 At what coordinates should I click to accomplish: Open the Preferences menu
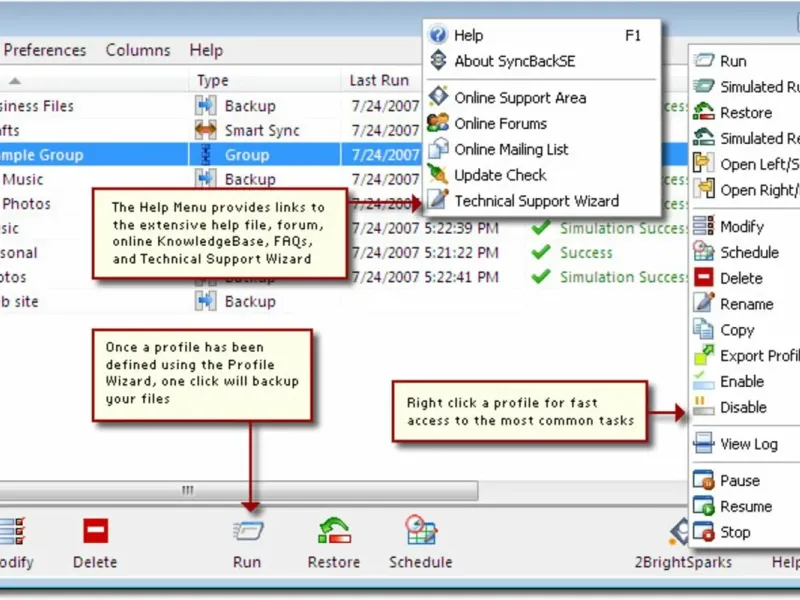click(45, 50)
